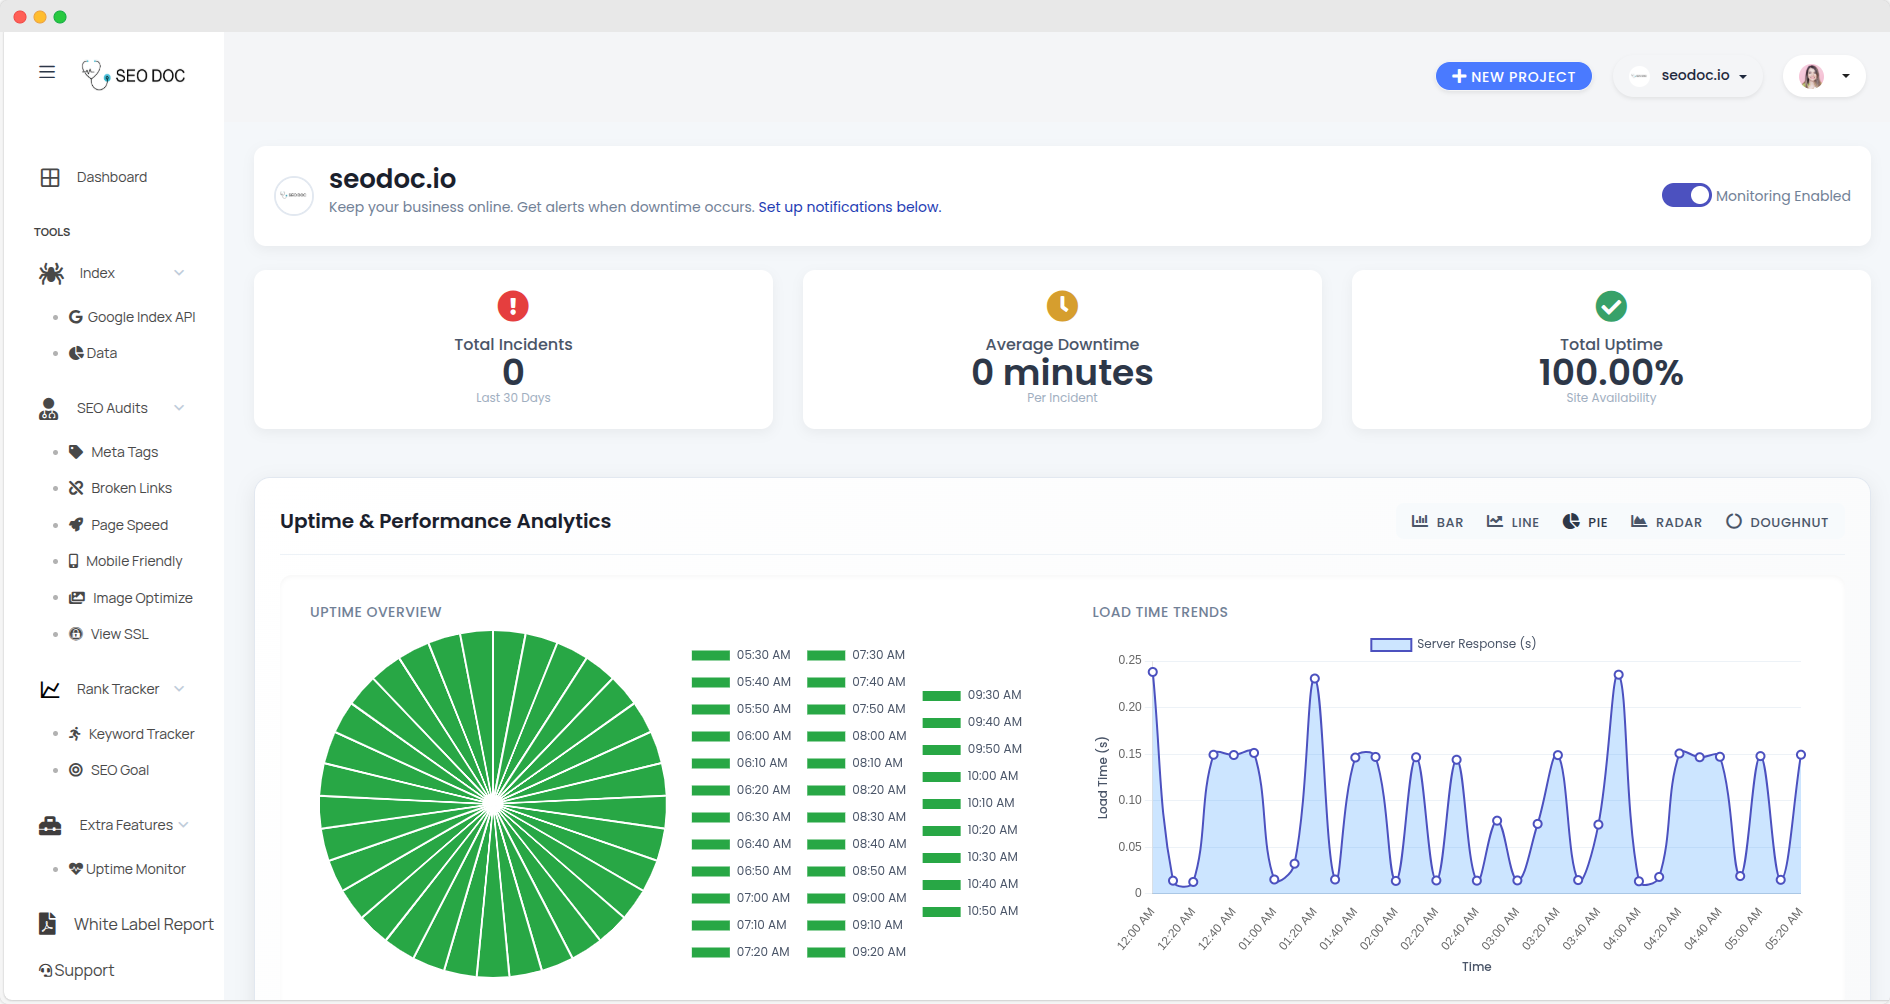Click the green Total Uptime checkmark icon
Viewport: 1890px width, 1004px height.
pos(1611,306)
